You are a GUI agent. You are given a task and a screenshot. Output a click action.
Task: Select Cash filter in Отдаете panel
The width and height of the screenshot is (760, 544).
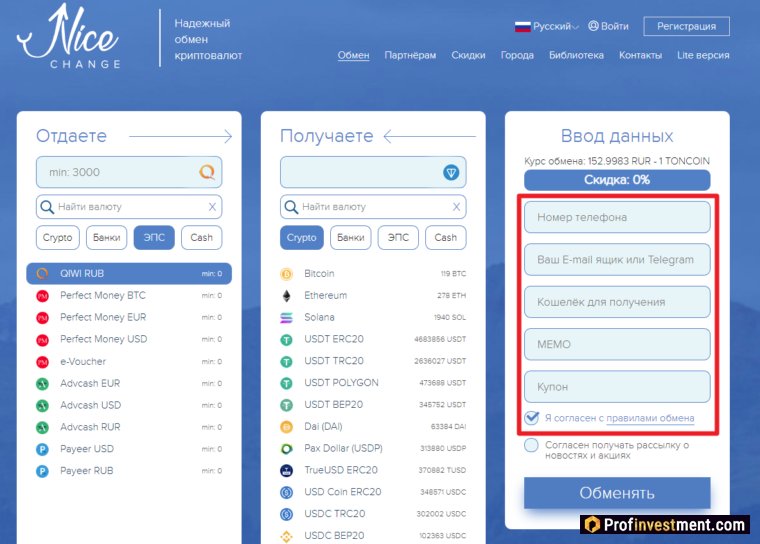tap(202, 238)
